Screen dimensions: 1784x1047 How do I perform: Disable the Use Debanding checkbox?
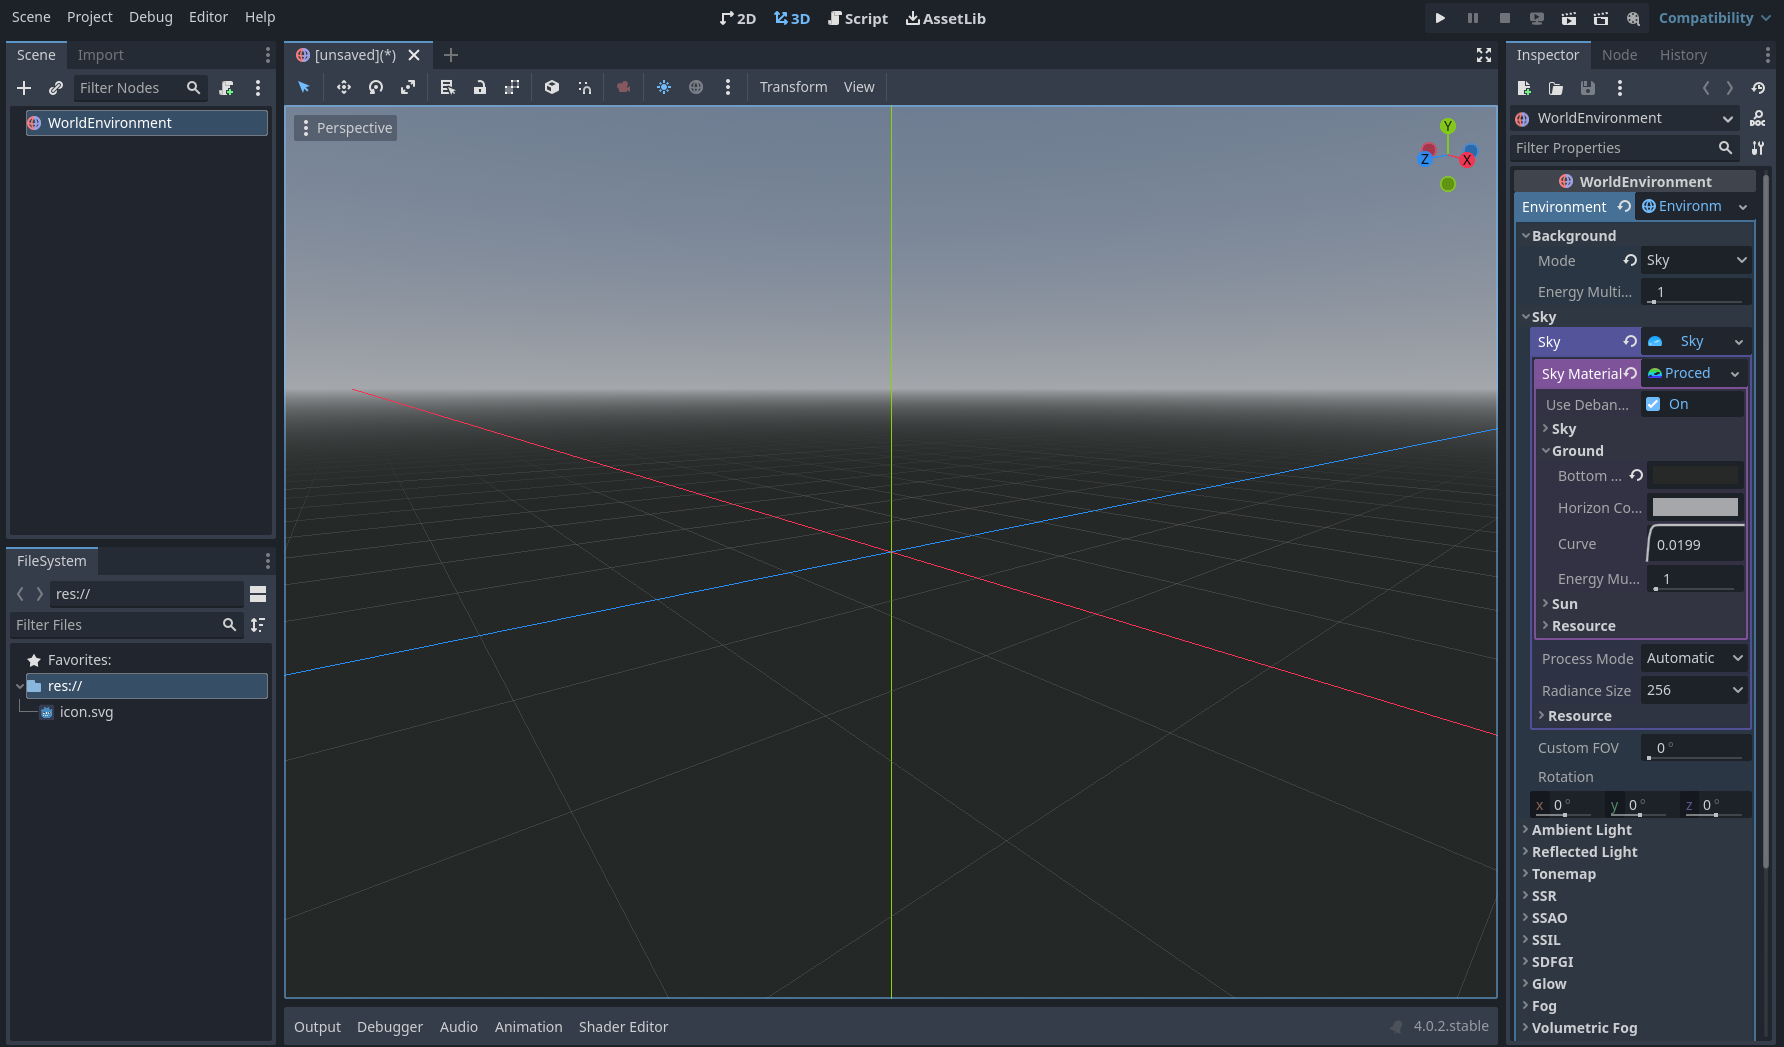coord(1653,404)
